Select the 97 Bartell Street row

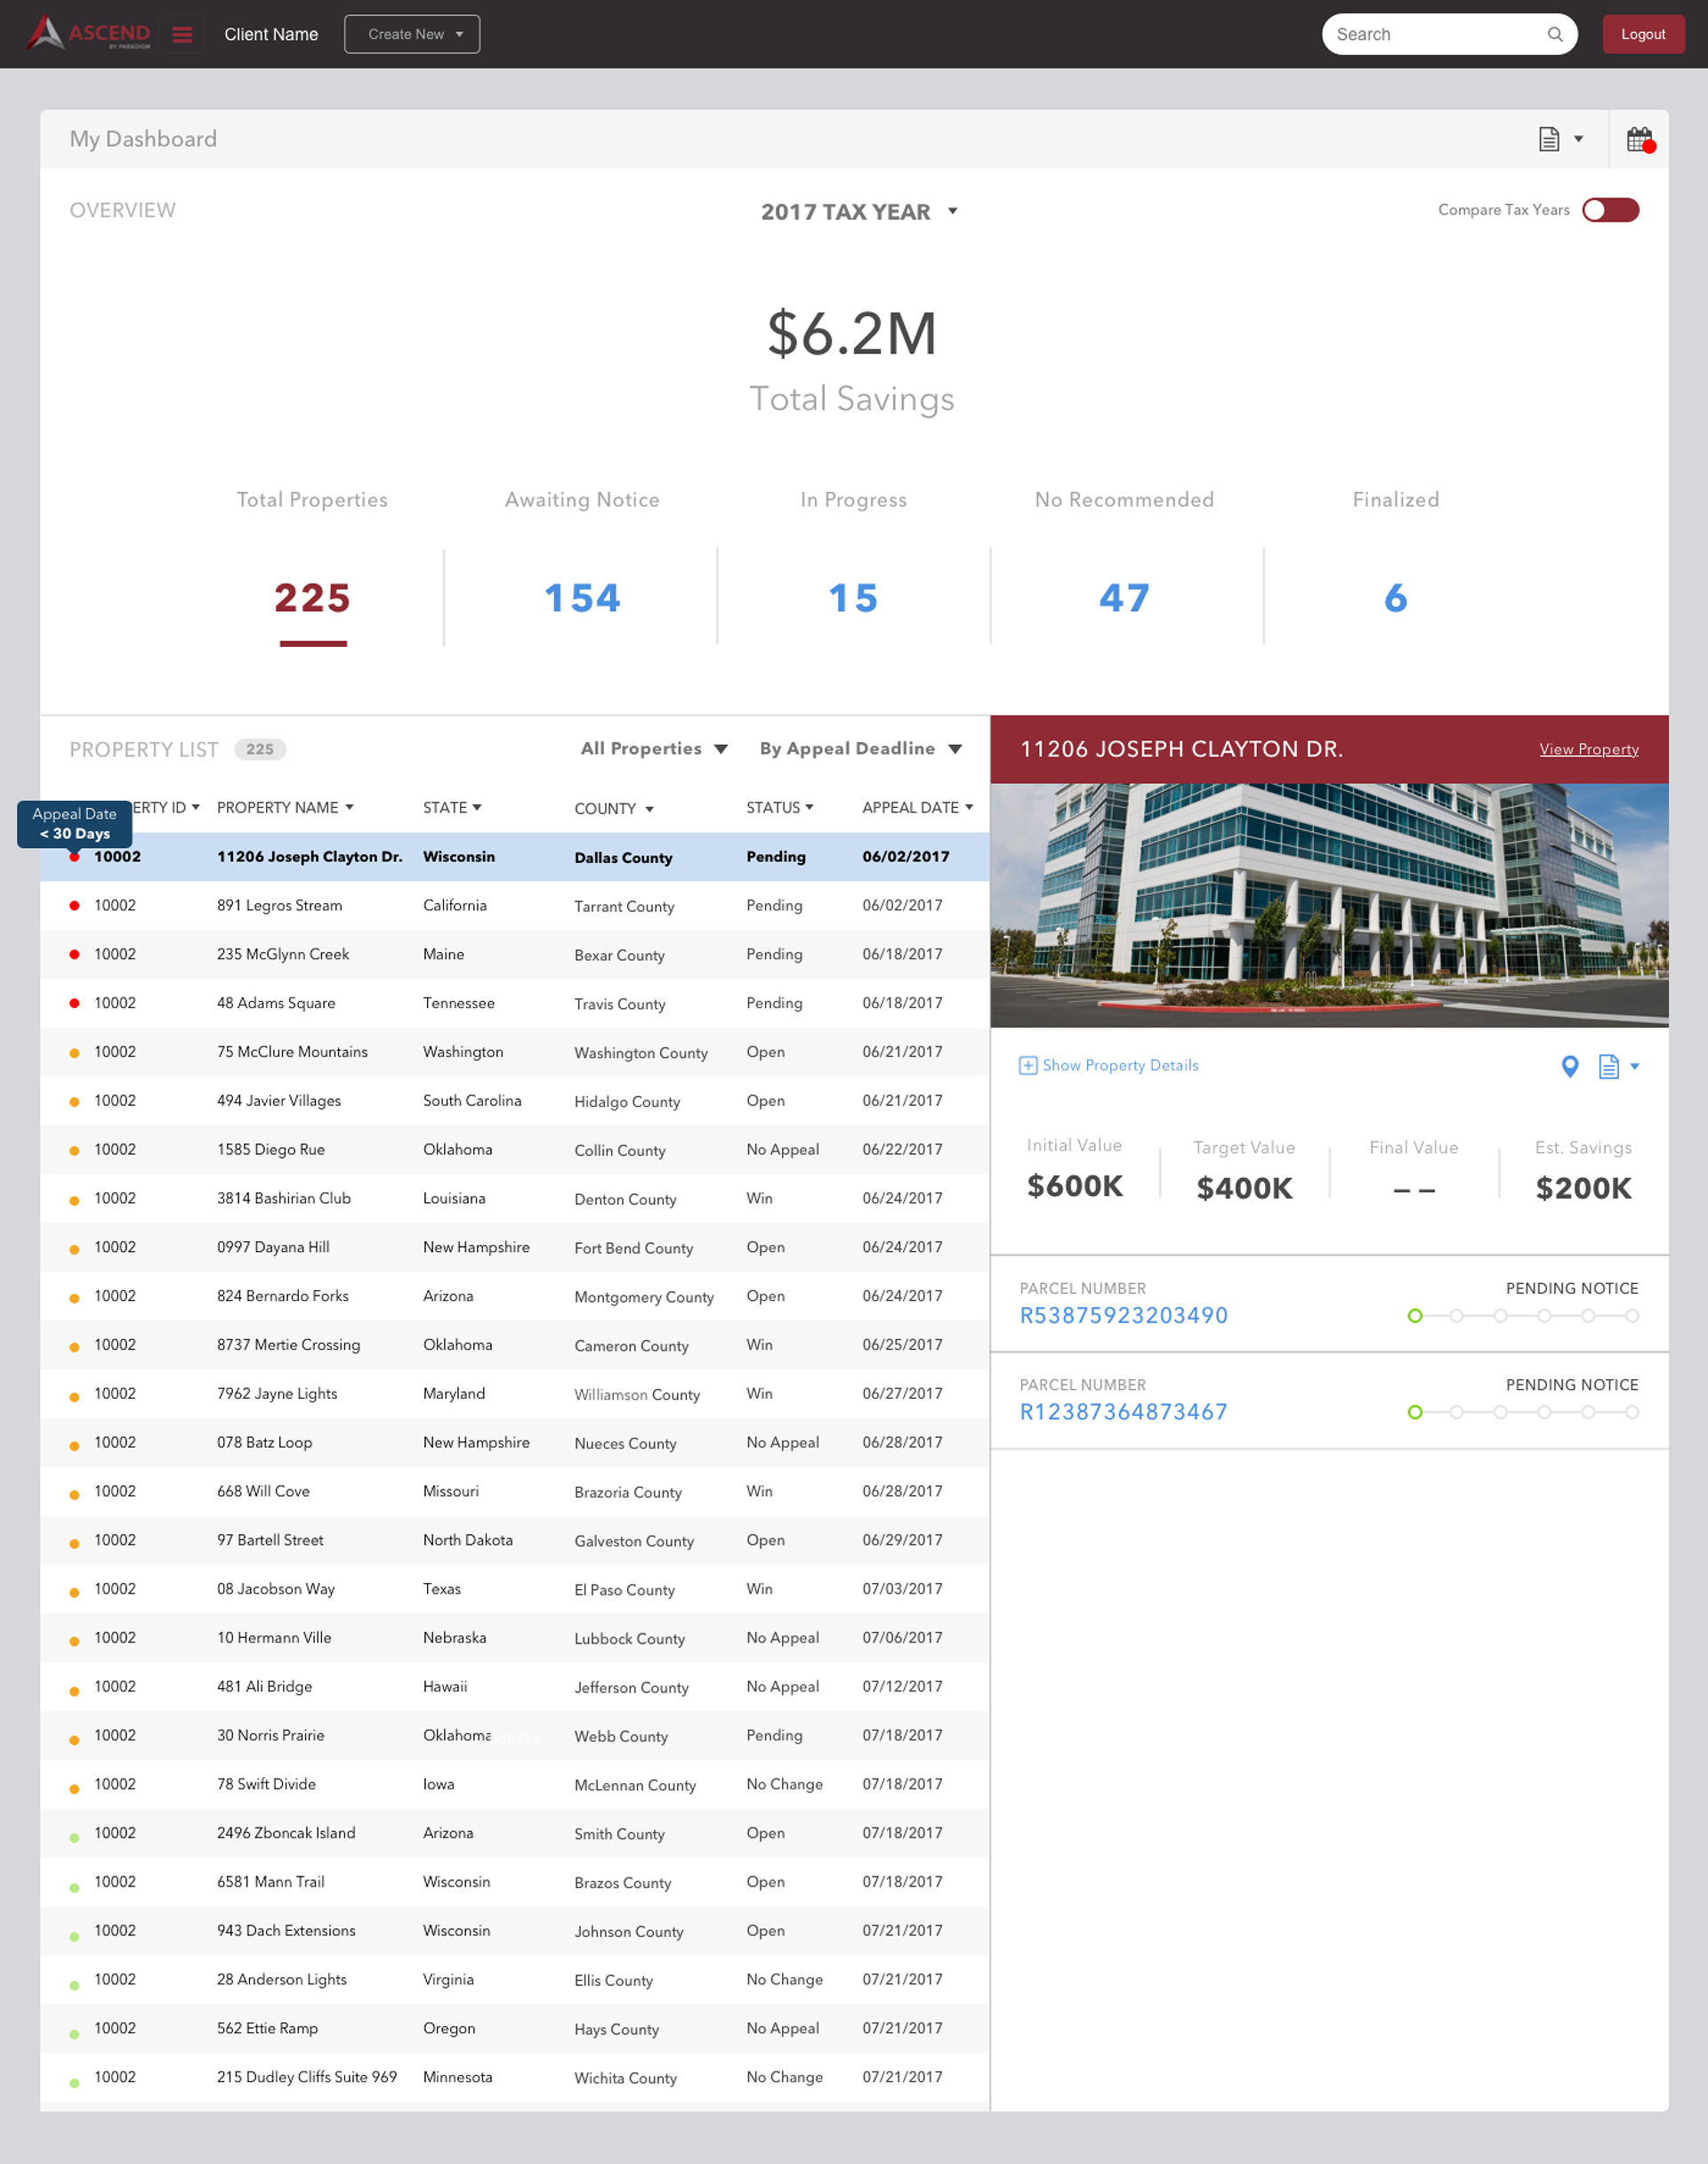click(x=514, y=1540)
